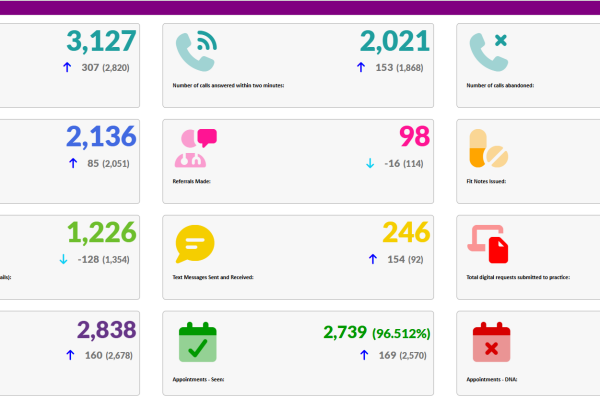Image resolution: width=600 pixels, height=400 pixels.
Task: Click the down arrow beside -16 (114)
Action: tap(370, 163)
